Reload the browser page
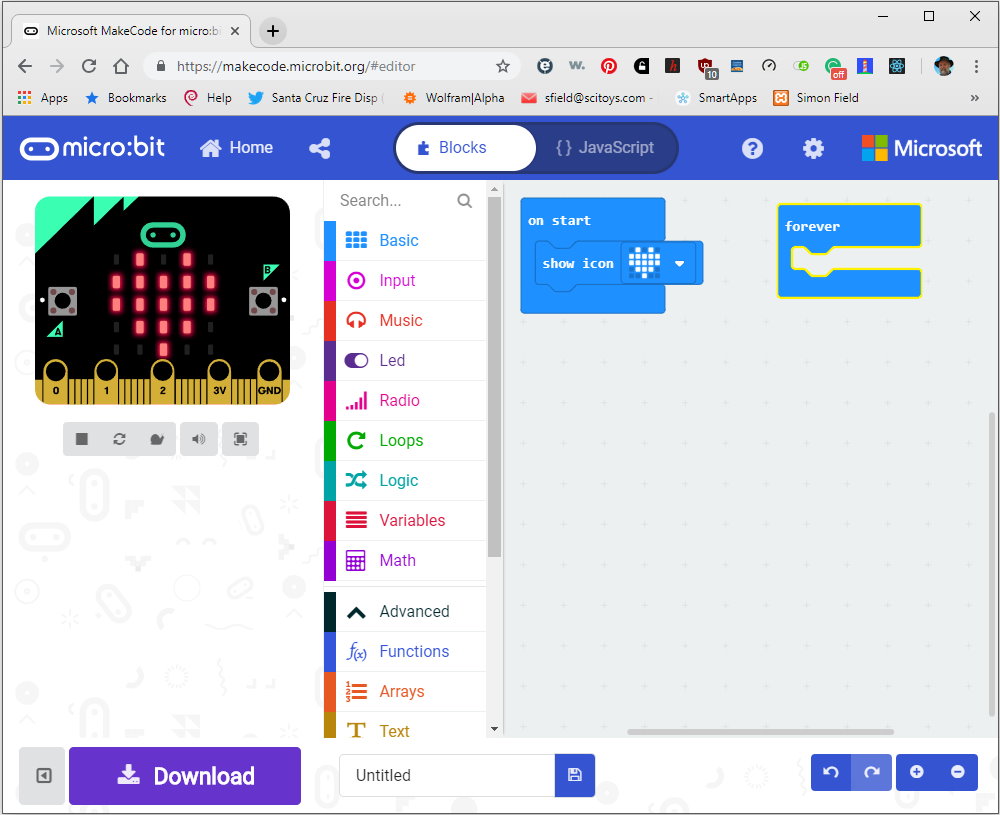The height and width of the screenshot is (815, 1000). pyautogui.click(x=89, y=66)
